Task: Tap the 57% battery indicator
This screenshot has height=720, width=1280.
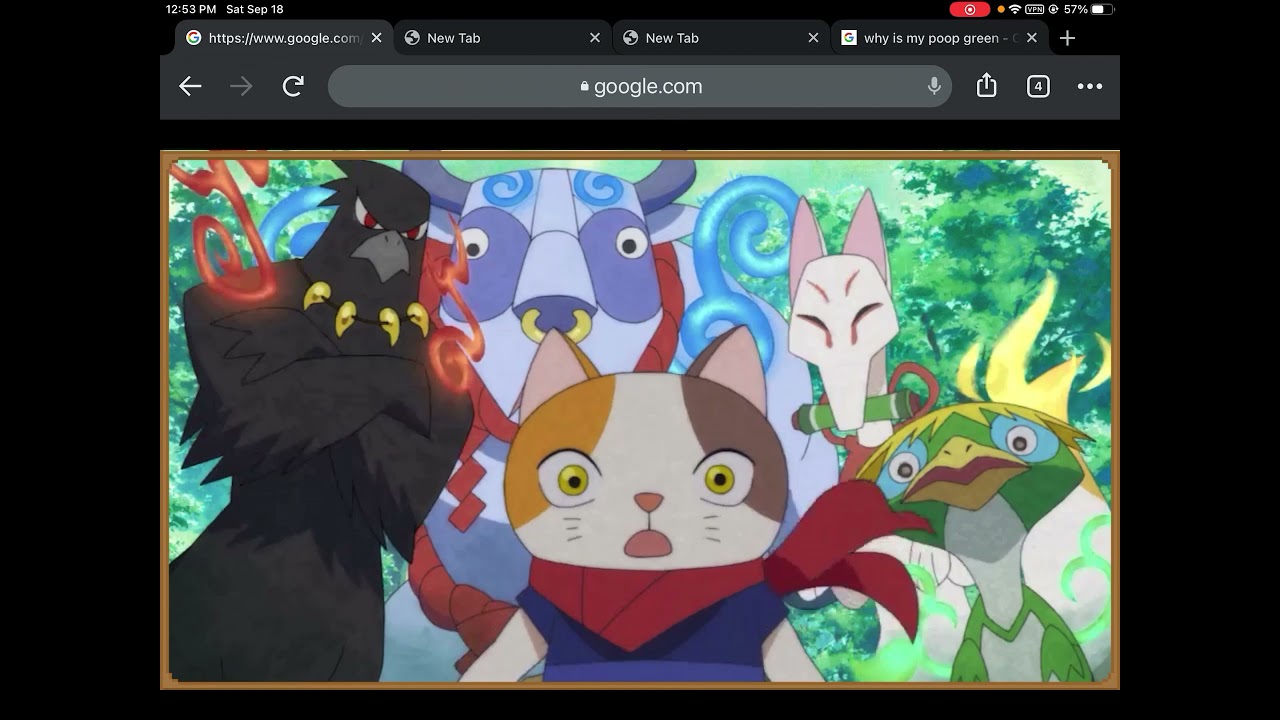Action: 1088,9
